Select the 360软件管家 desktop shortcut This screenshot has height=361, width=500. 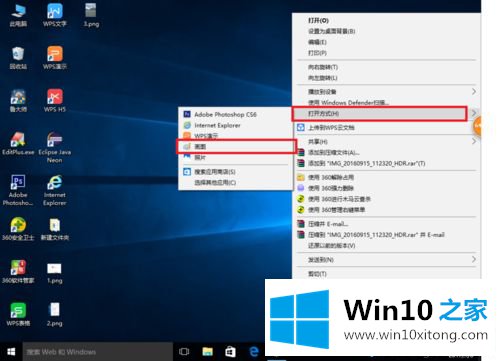(18, 271)
